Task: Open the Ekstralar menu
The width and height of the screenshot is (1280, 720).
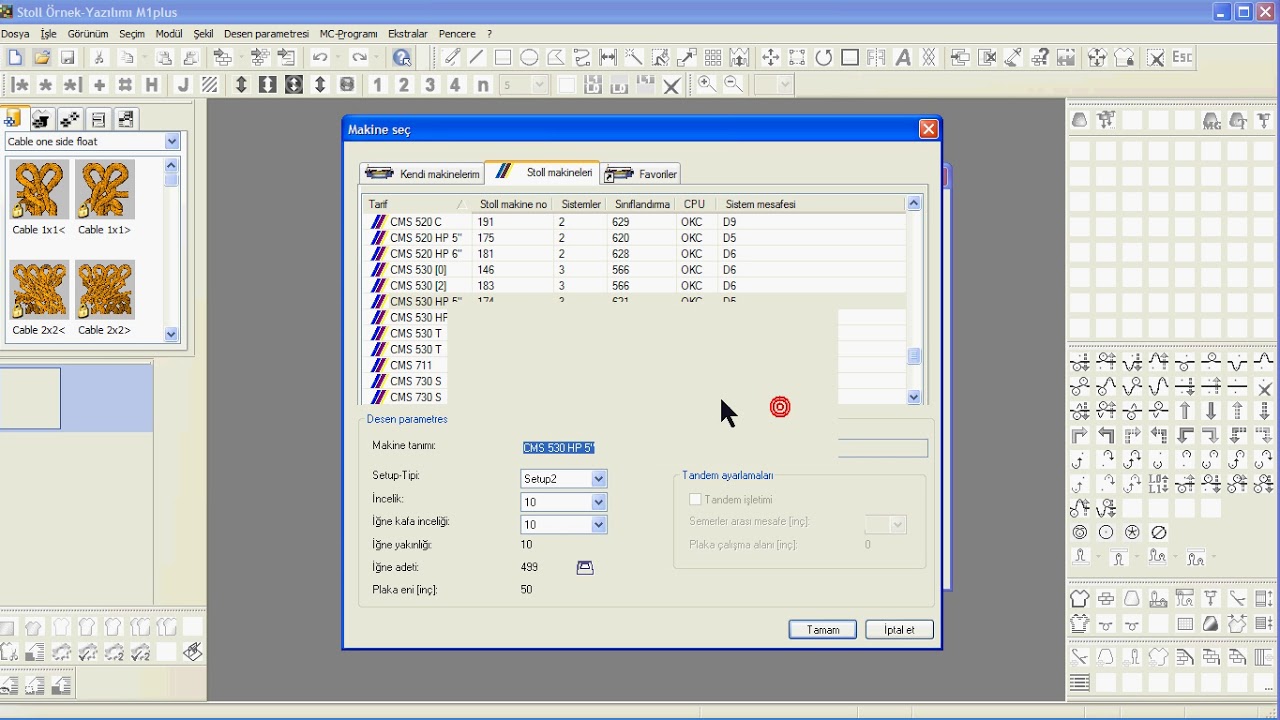Action: pos(407,34)
